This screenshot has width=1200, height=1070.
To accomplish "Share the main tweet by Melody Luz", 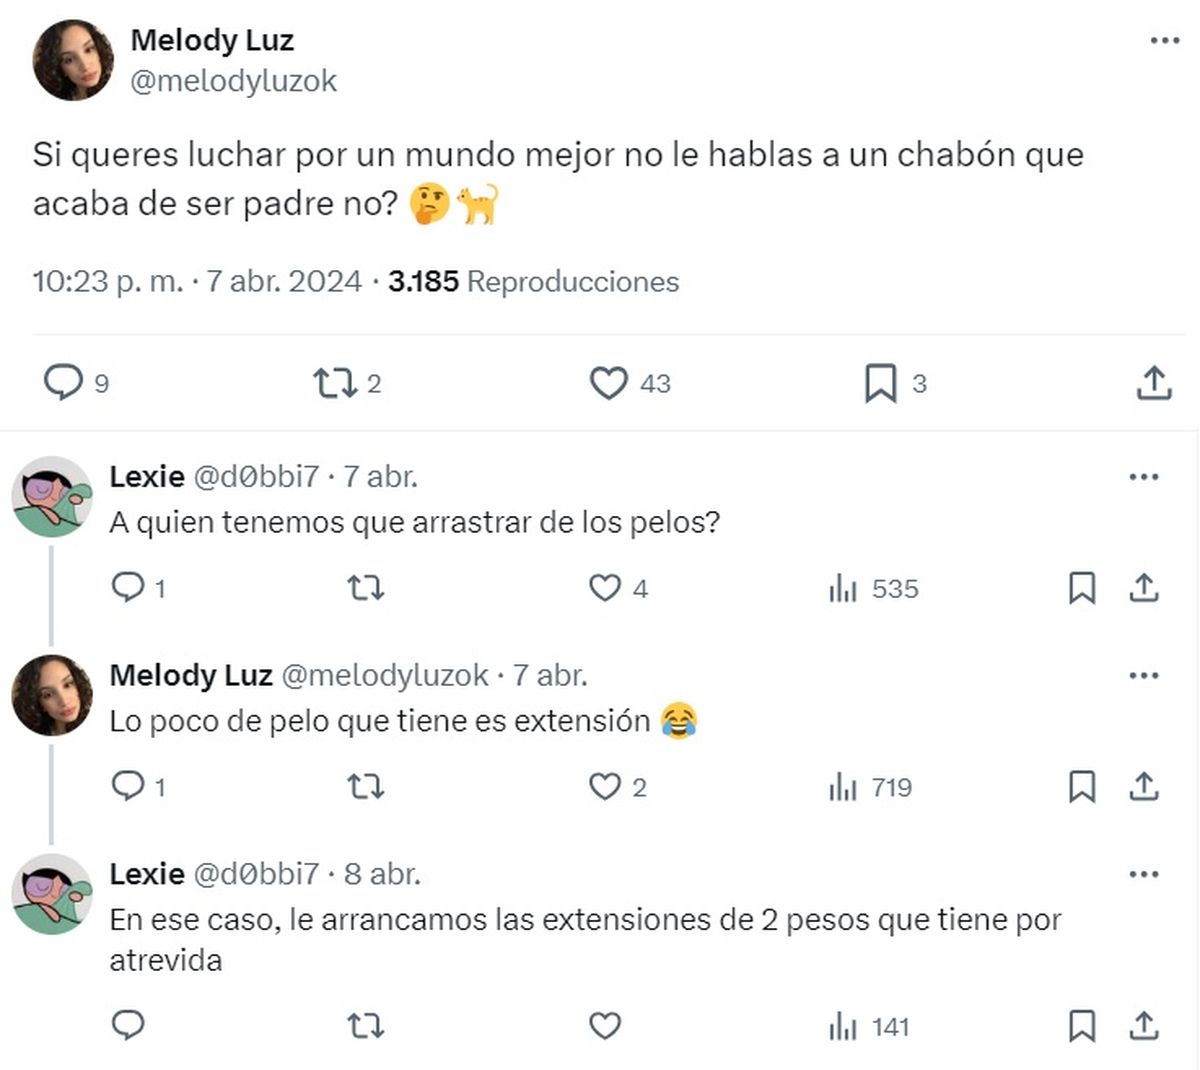I will [1153, 383].
